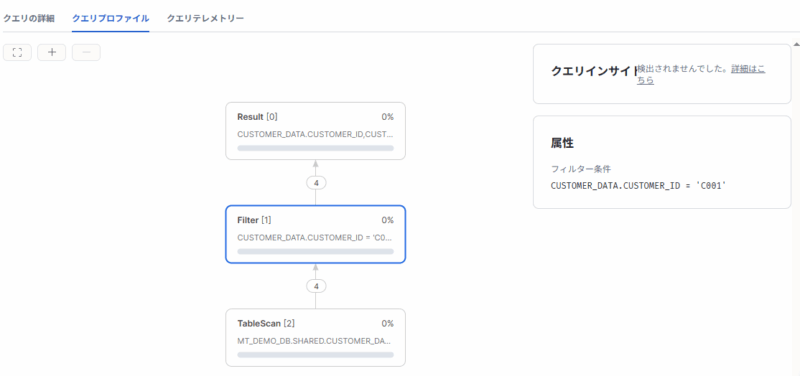Switch to the クエリテレメトリー tab
Image resolution: width=800 pixels, height=376 pixels.
point(206,18)
